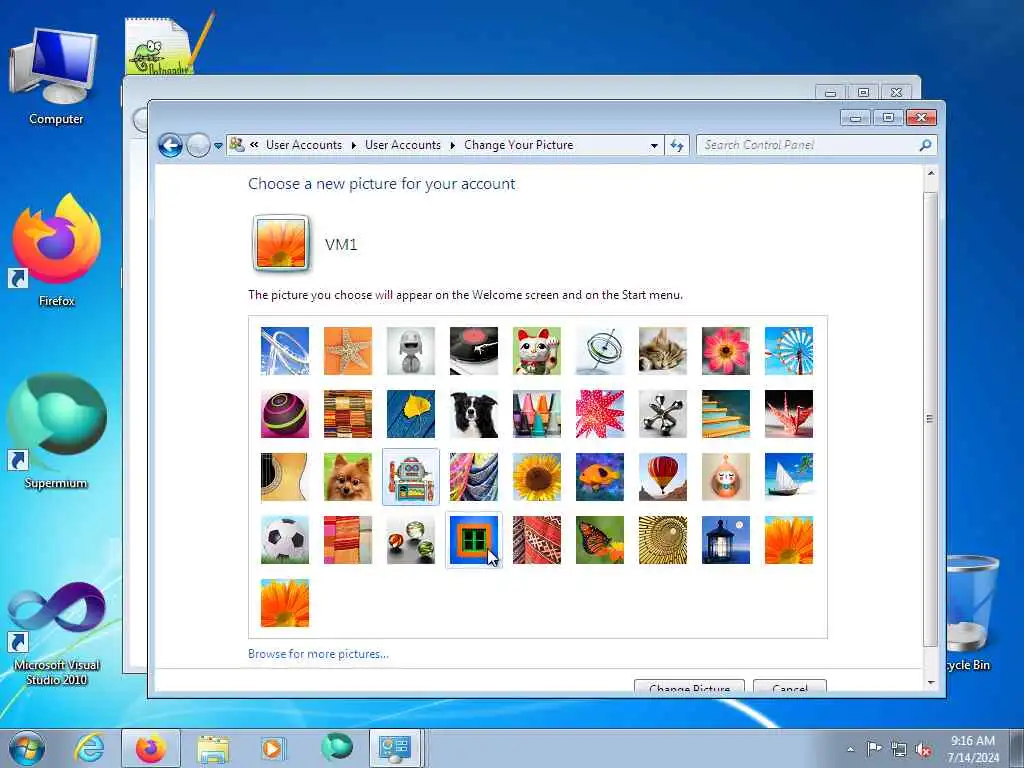Select the sunflower picture
1024x768 pixels.
537,477
